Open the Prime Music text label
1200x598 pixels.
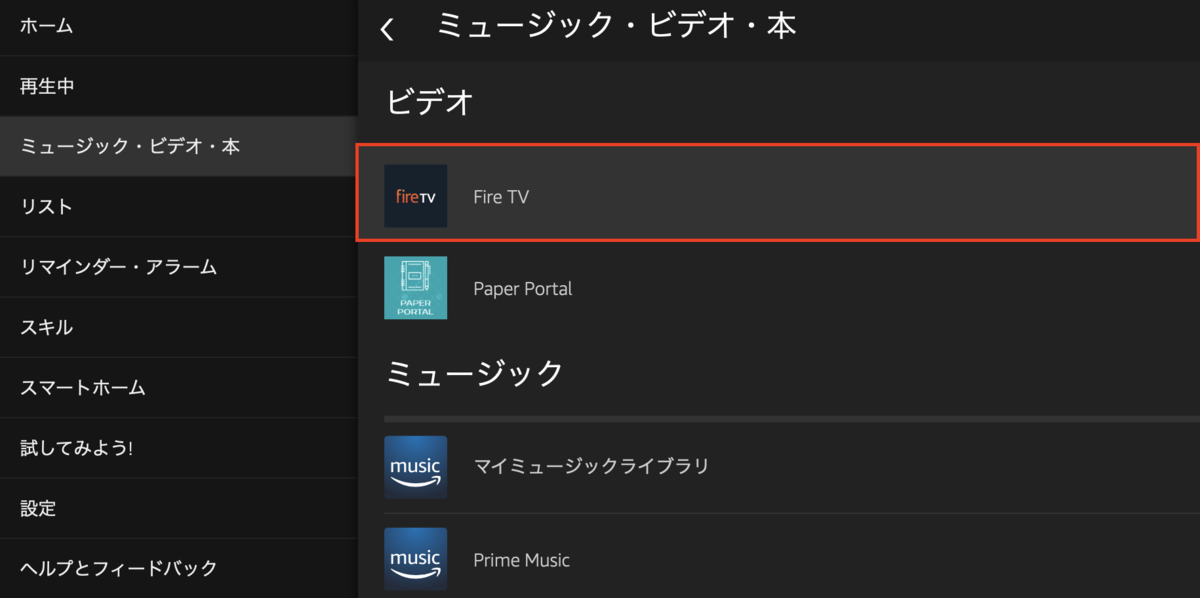pyautogui.click(x=521, y=560)
